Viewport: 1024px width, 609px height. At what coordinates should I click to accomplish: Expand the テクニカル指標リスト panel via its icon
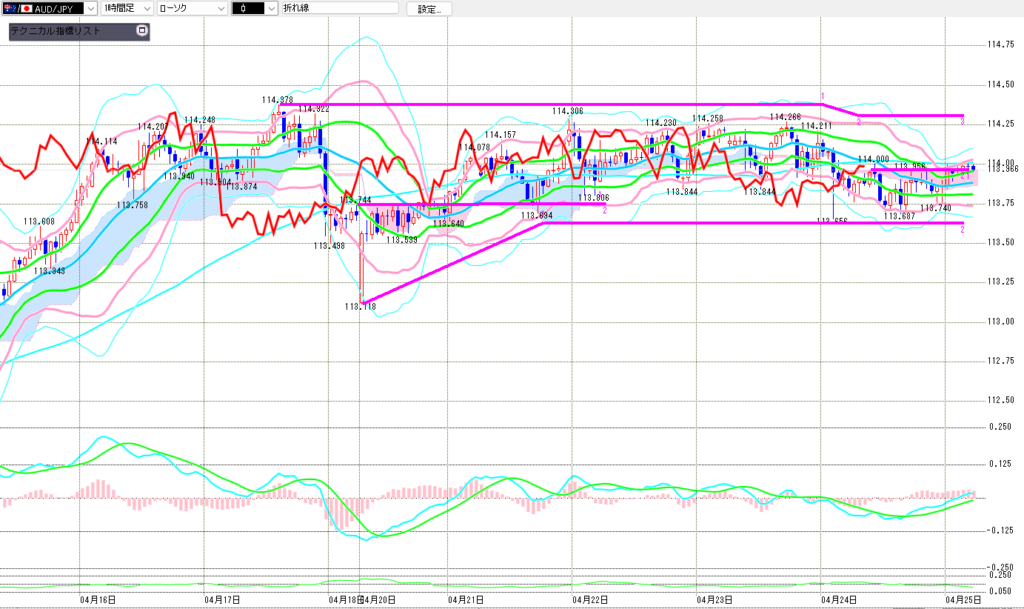[x=141, y=31]
